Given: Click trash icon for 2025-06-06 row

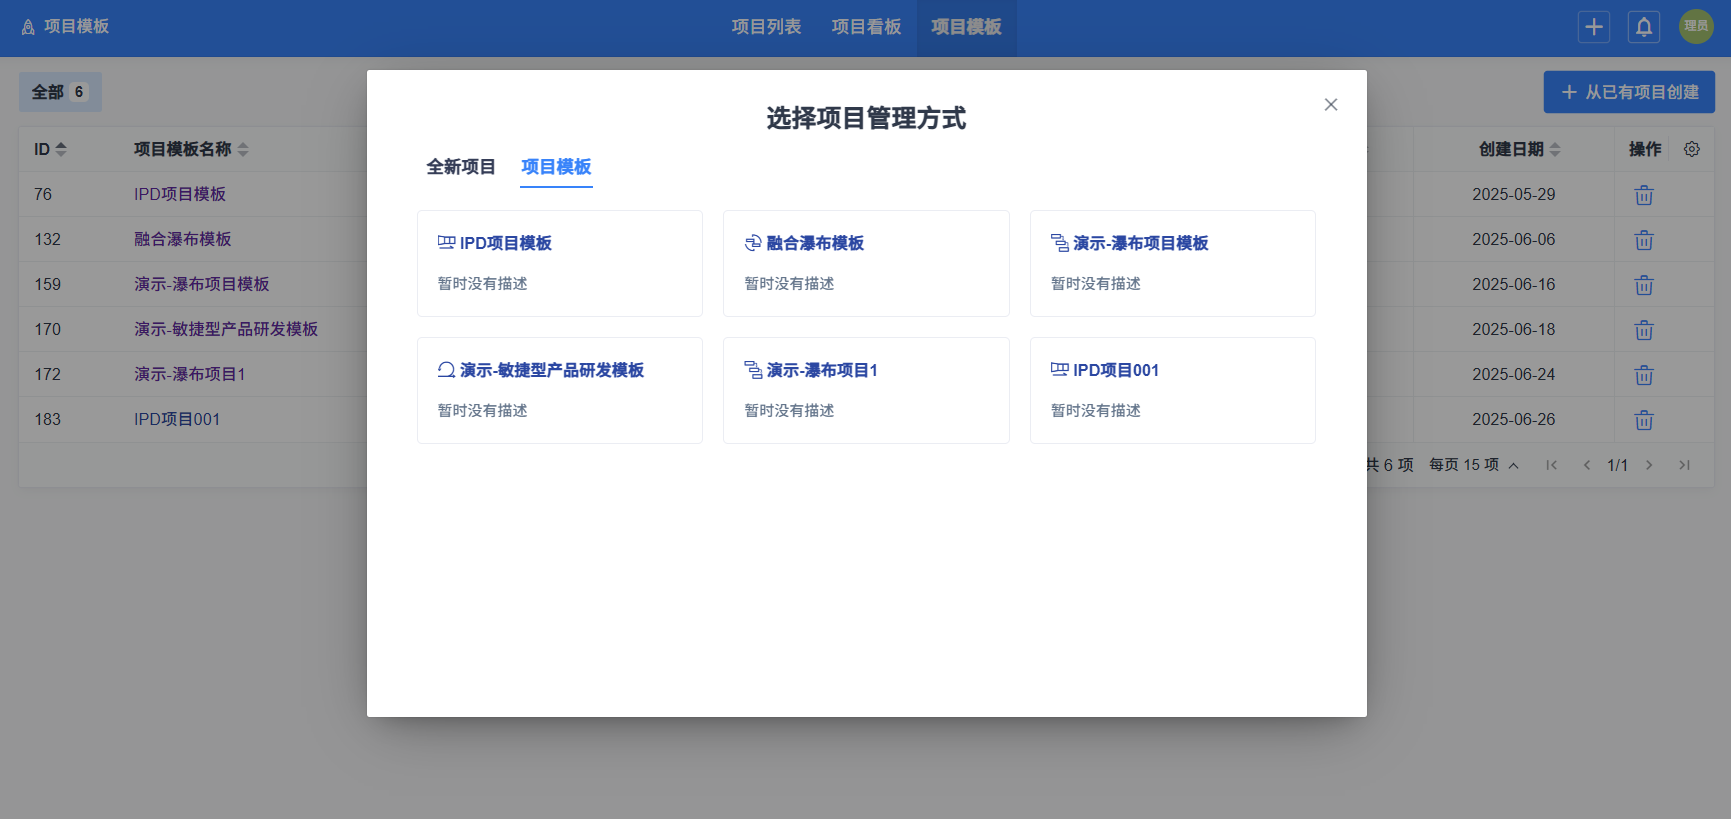Looking at the screenshot, I should pos(1644,240).
